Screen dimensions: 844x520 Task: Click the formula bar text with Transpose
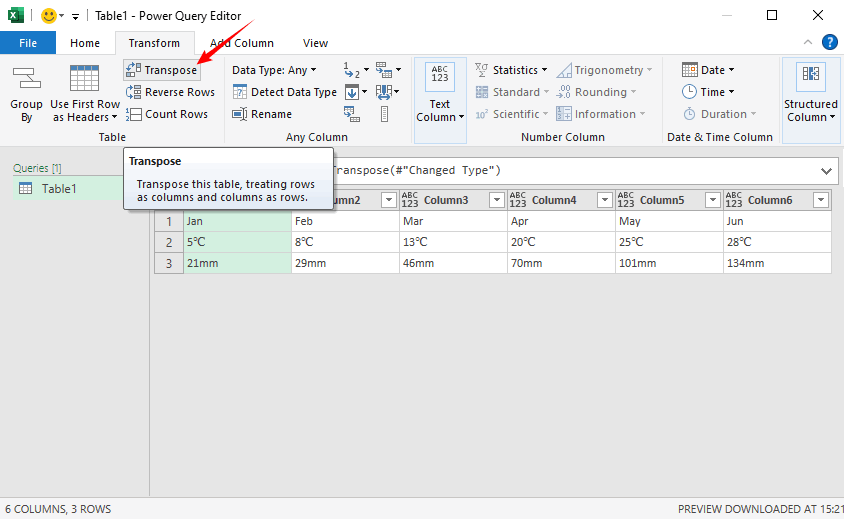(416, 171)
